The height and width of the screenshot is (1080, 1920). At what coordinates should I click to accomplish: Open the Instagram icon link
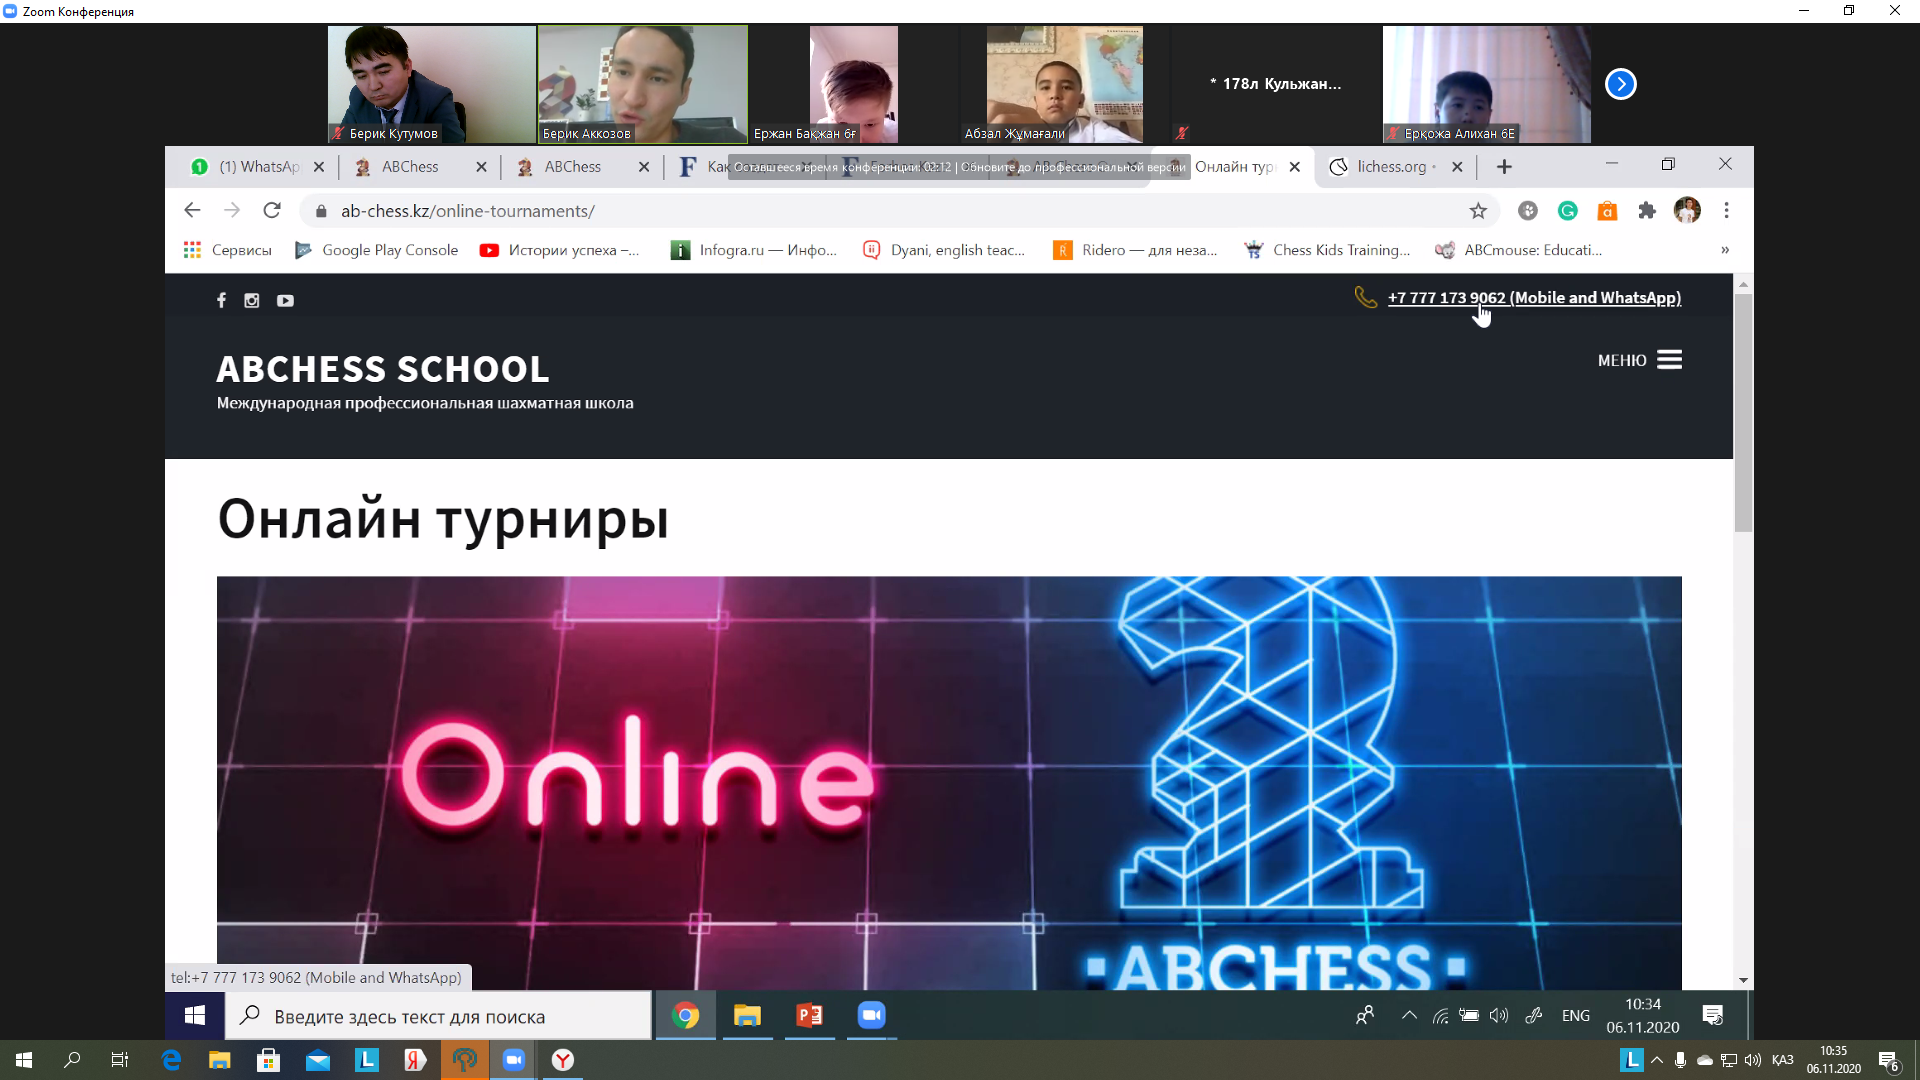[x=252, y=300]
